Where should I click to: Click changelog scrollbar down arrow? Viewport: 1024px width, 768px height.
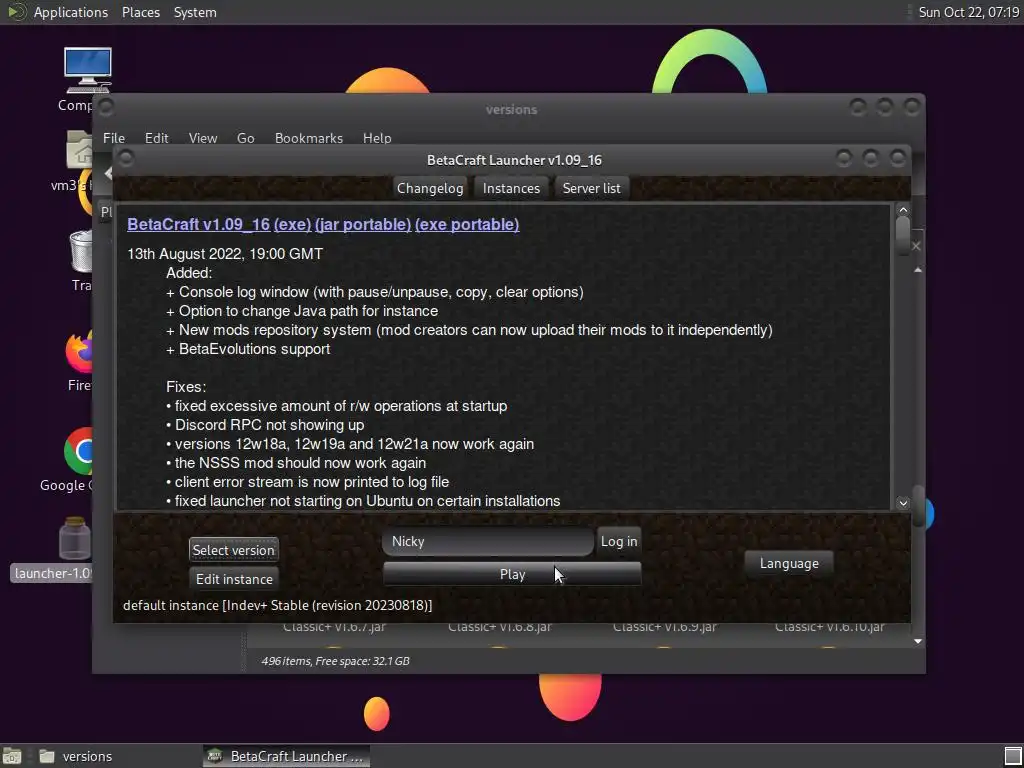(903, 502)
